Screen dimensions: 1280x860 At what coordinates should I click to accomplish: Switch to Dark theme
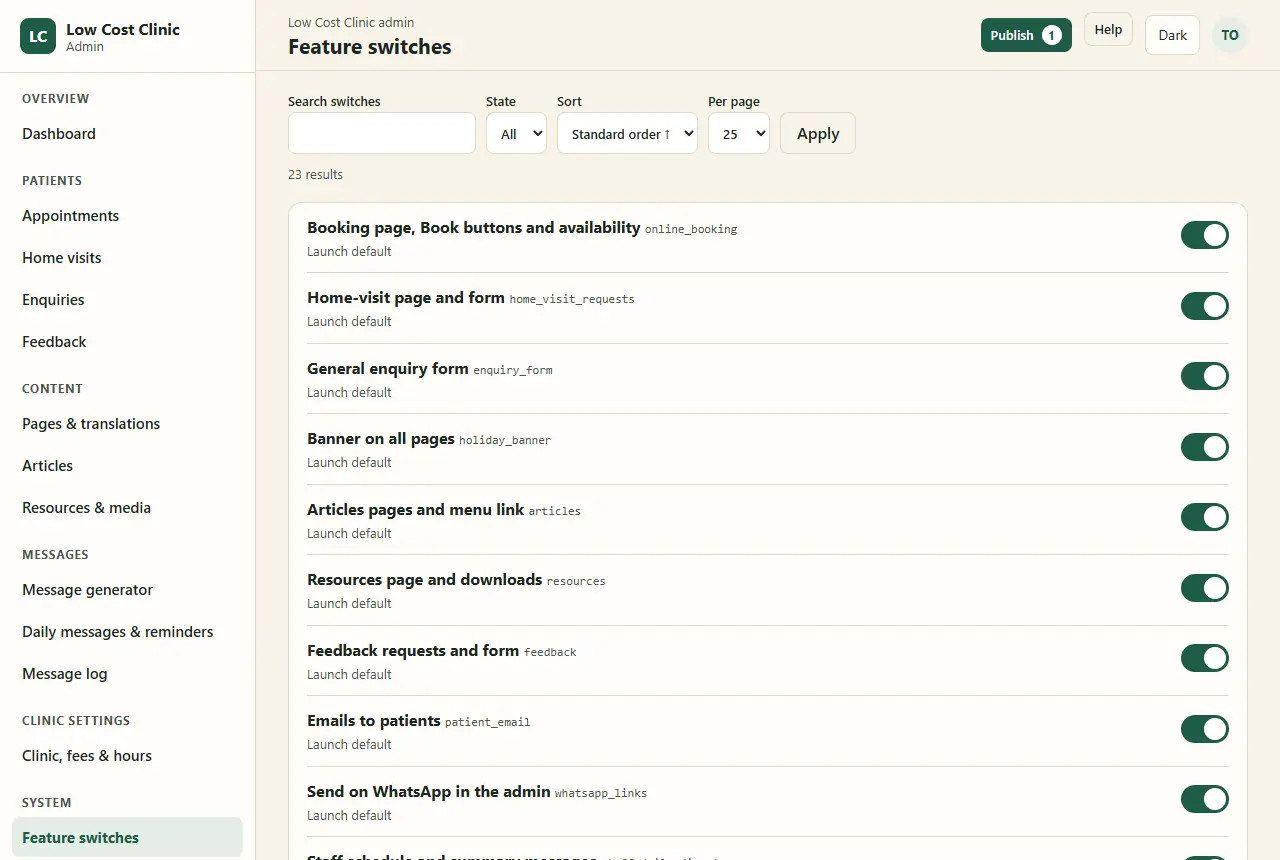(1172, 35)
